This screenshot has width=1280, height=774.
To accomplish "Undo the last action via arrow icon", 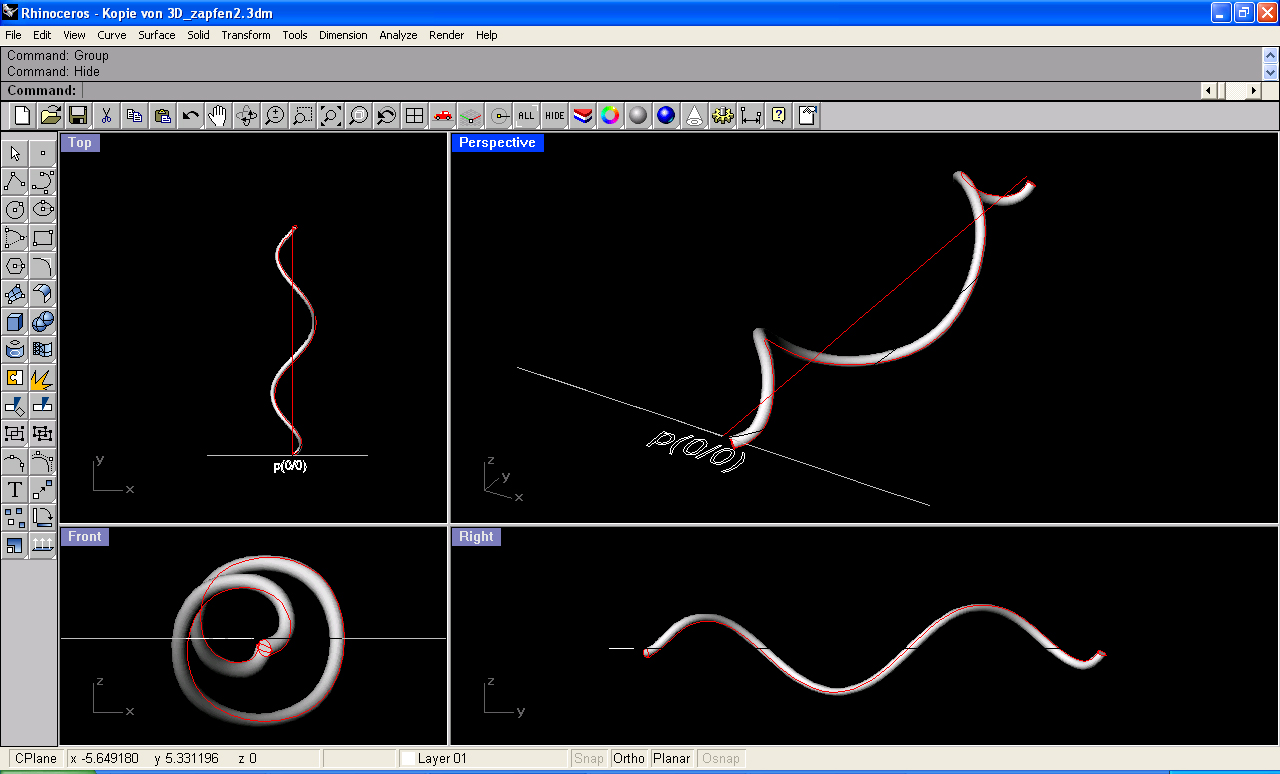I will [190, 116].
